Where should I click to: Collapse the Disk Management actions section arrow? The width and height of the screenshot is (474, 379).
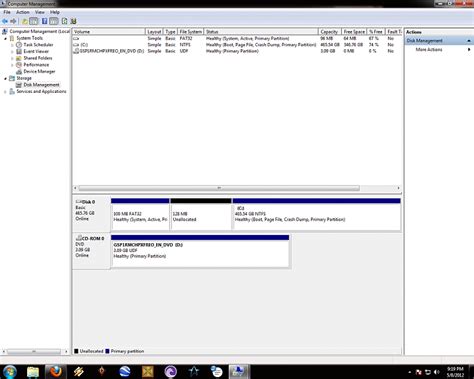(469, 41)
